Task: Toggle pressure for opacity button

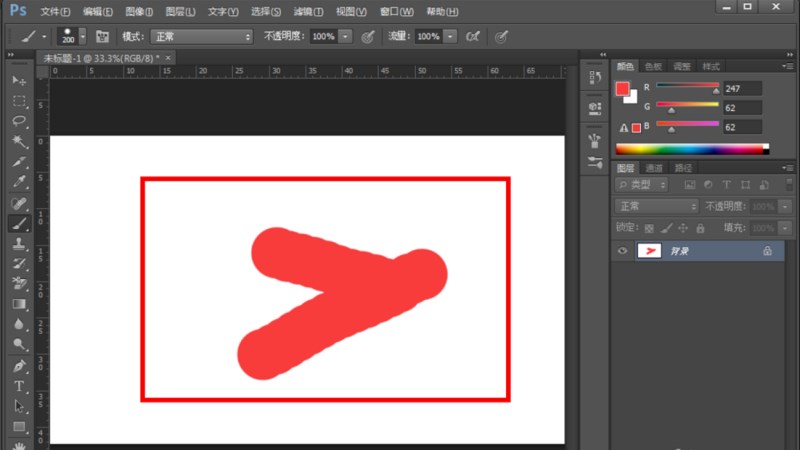Action: (x=368, y=36)
